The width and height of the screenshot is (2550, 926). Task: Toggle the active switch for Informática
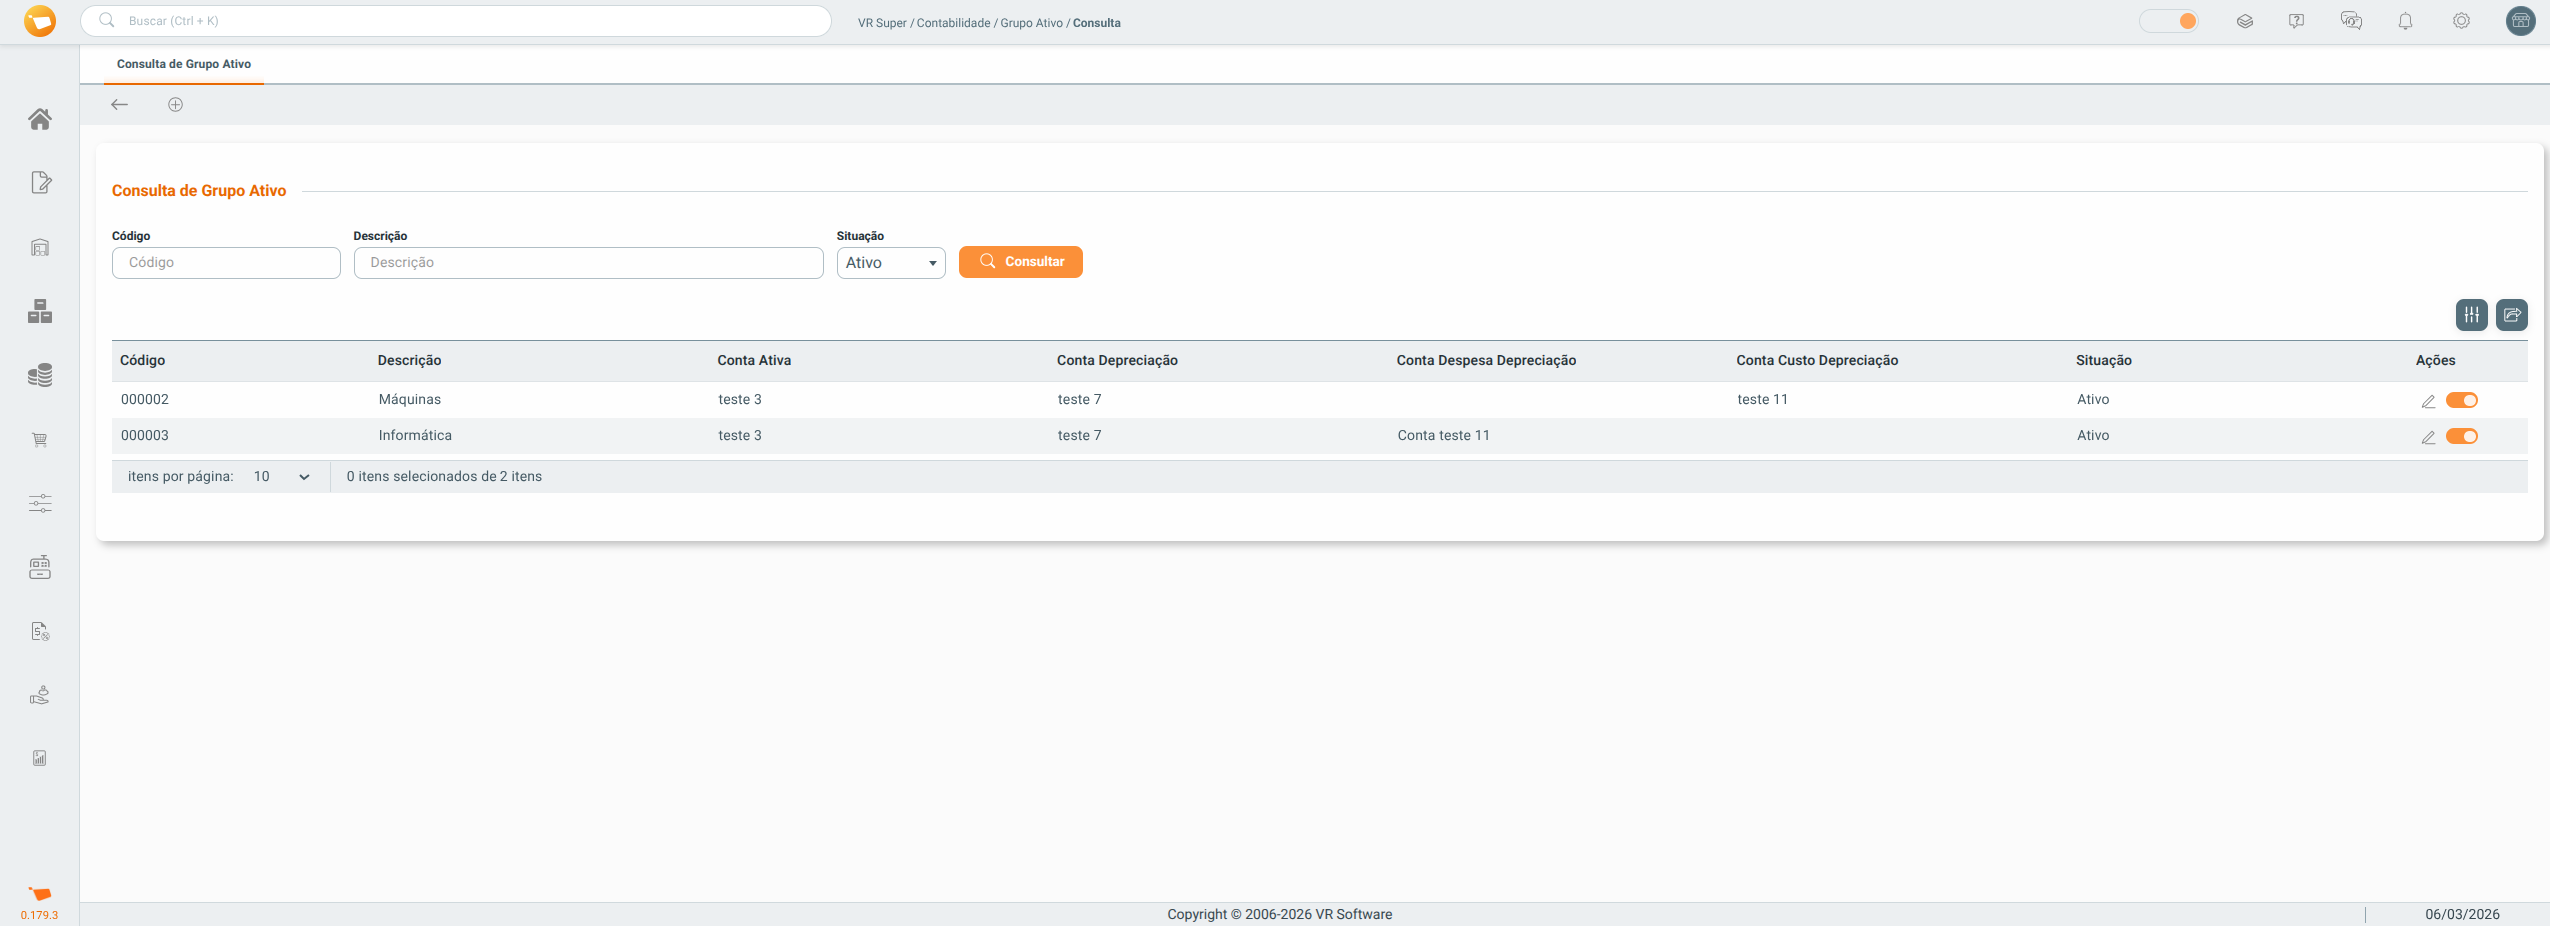(2461, 436)
